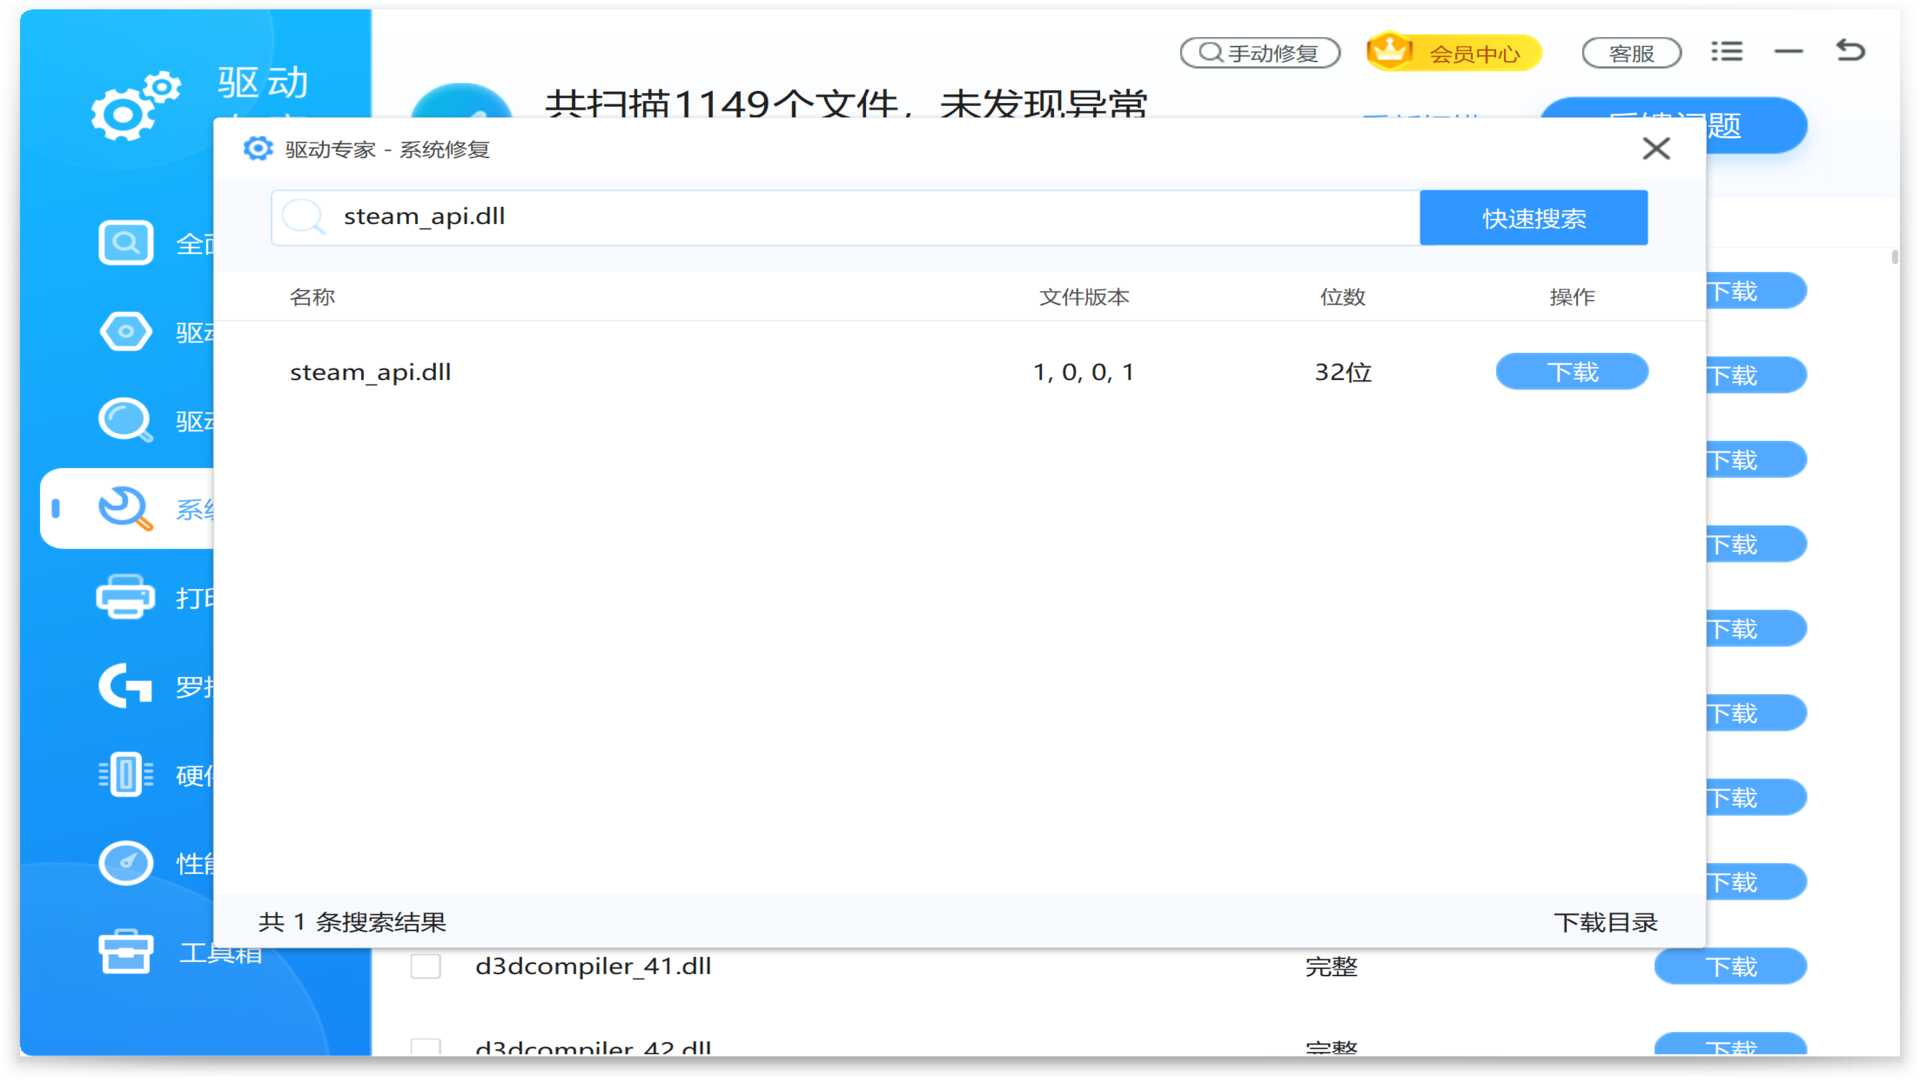Focus the steam_api.dll search field
The height and width of the screenshot is (1080, 1920).
click(x=845, y=218)
